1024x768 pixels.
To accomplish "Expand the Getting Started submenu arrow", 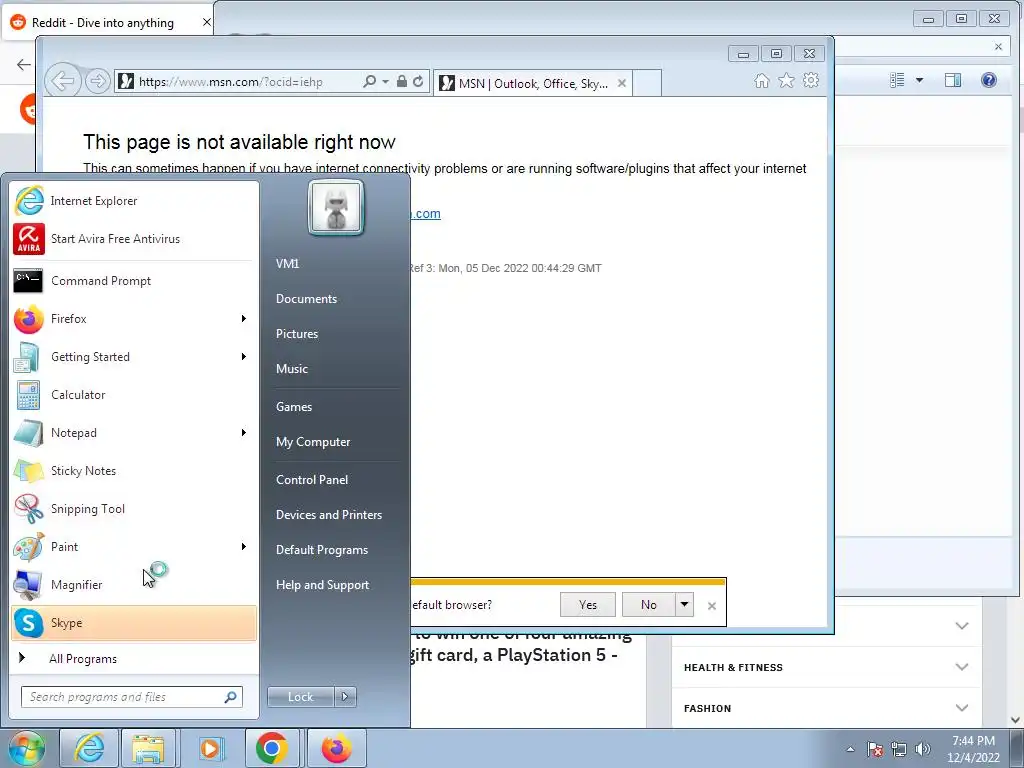I will [x=244, y=357].
